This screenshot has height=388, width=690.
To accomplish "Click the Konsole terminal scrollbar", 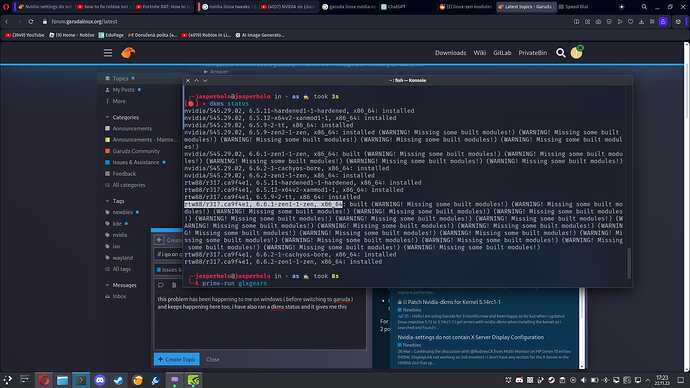I will tap(629, 263).
